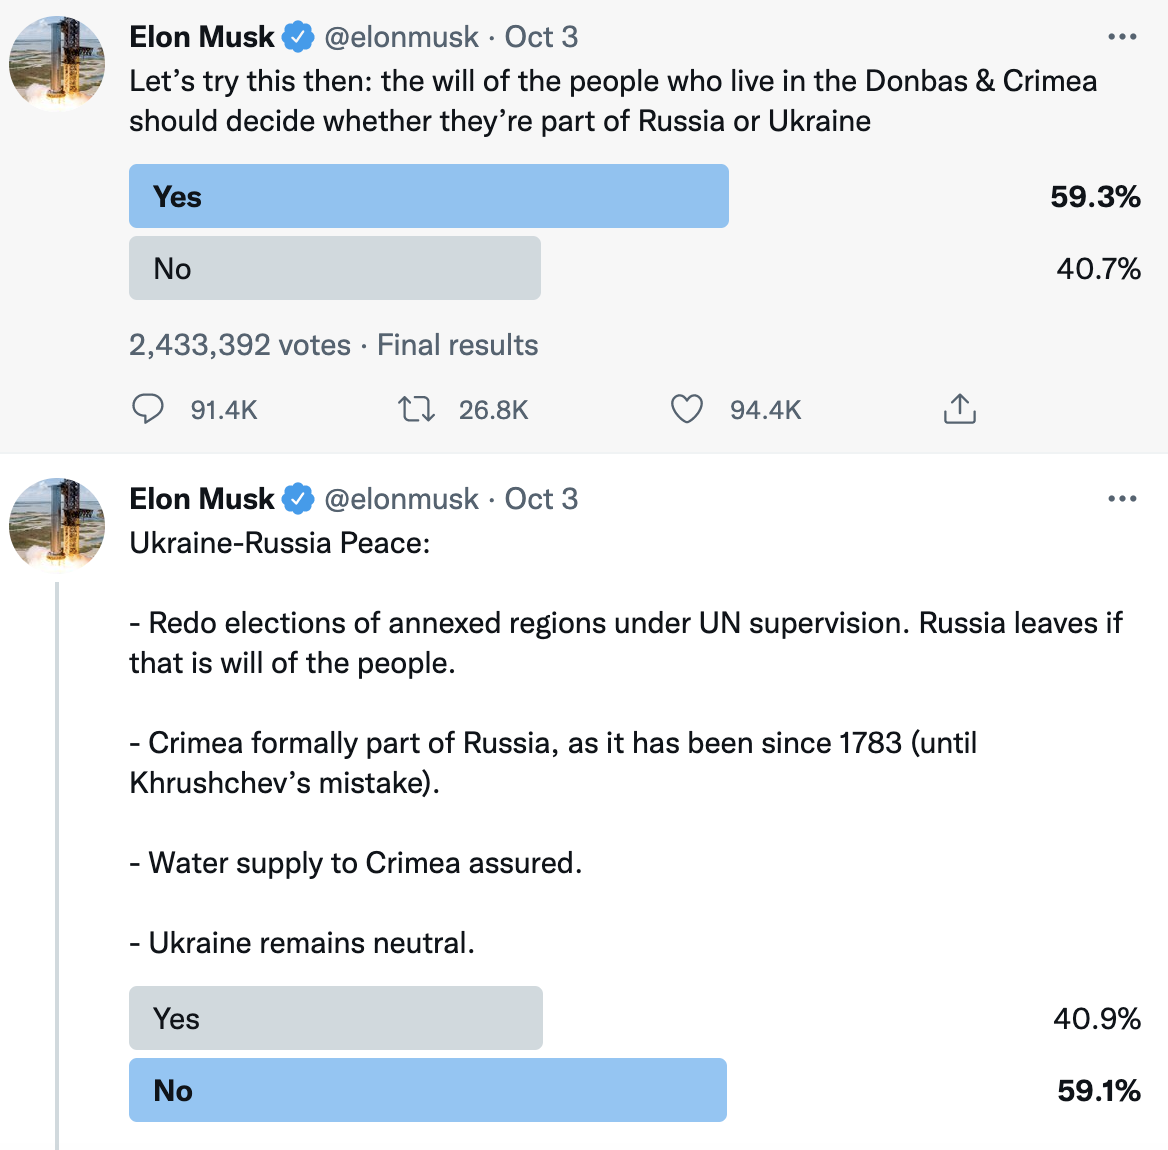The height and width of the screenshot is (1150, 1168).
Task: Retweet the Donbas & Crimea poll tweet
Action: click(416, 409)
